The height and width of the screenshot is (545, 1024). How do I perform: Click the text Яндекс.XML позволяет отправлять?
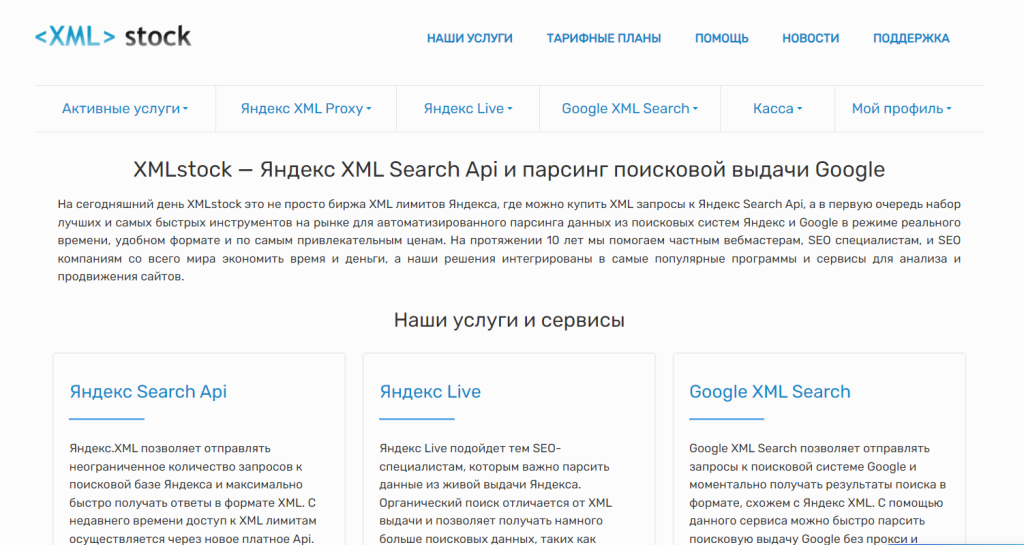[x=170, y=448]
